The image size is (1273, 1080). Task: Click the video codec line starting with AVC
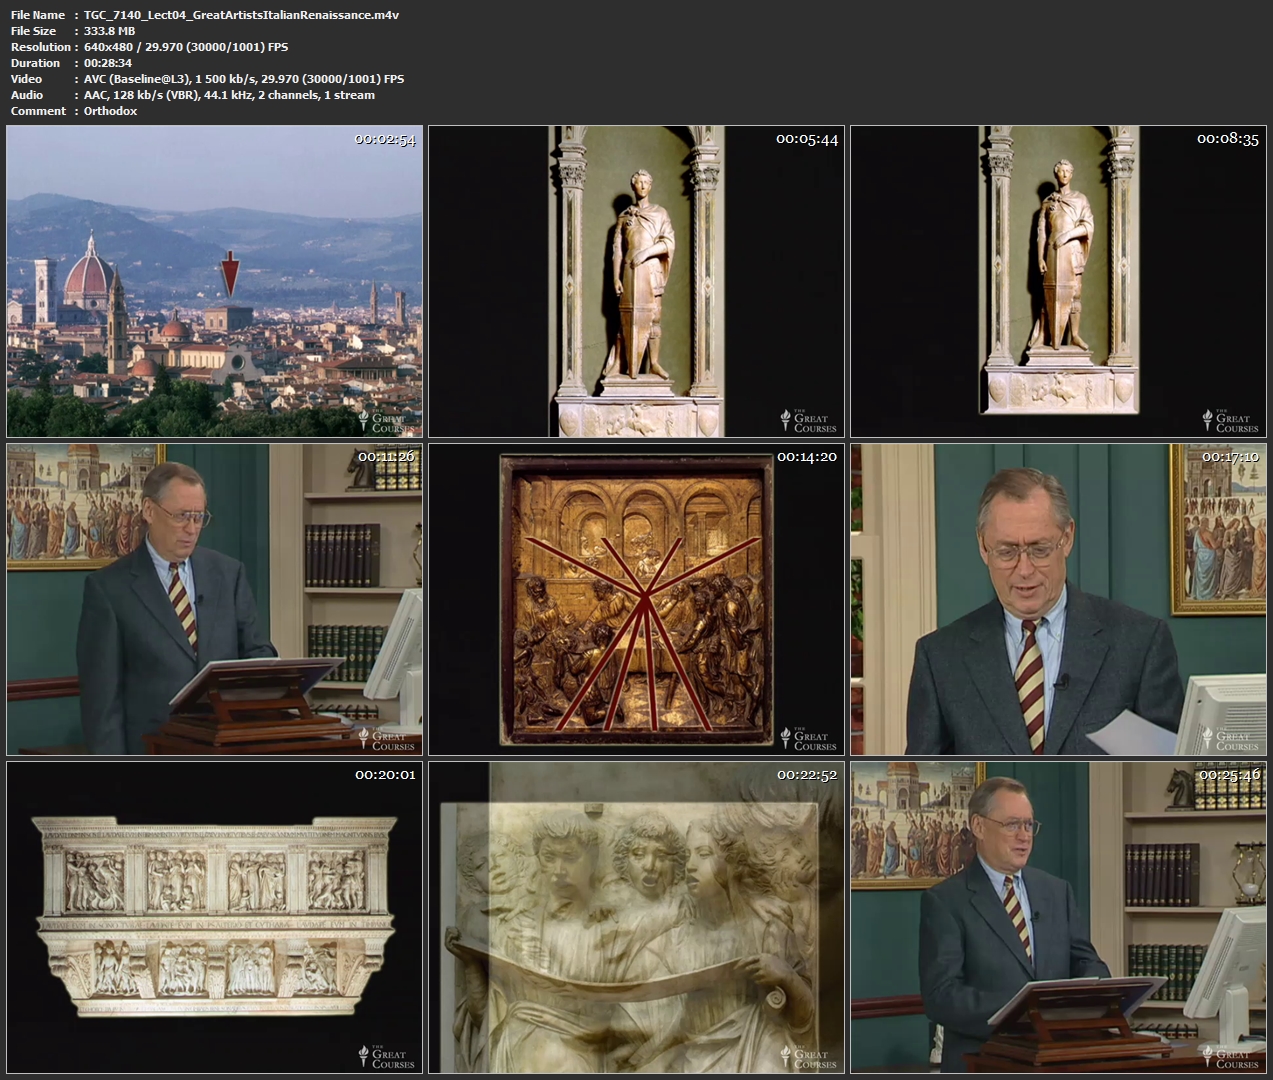(244, 79)
